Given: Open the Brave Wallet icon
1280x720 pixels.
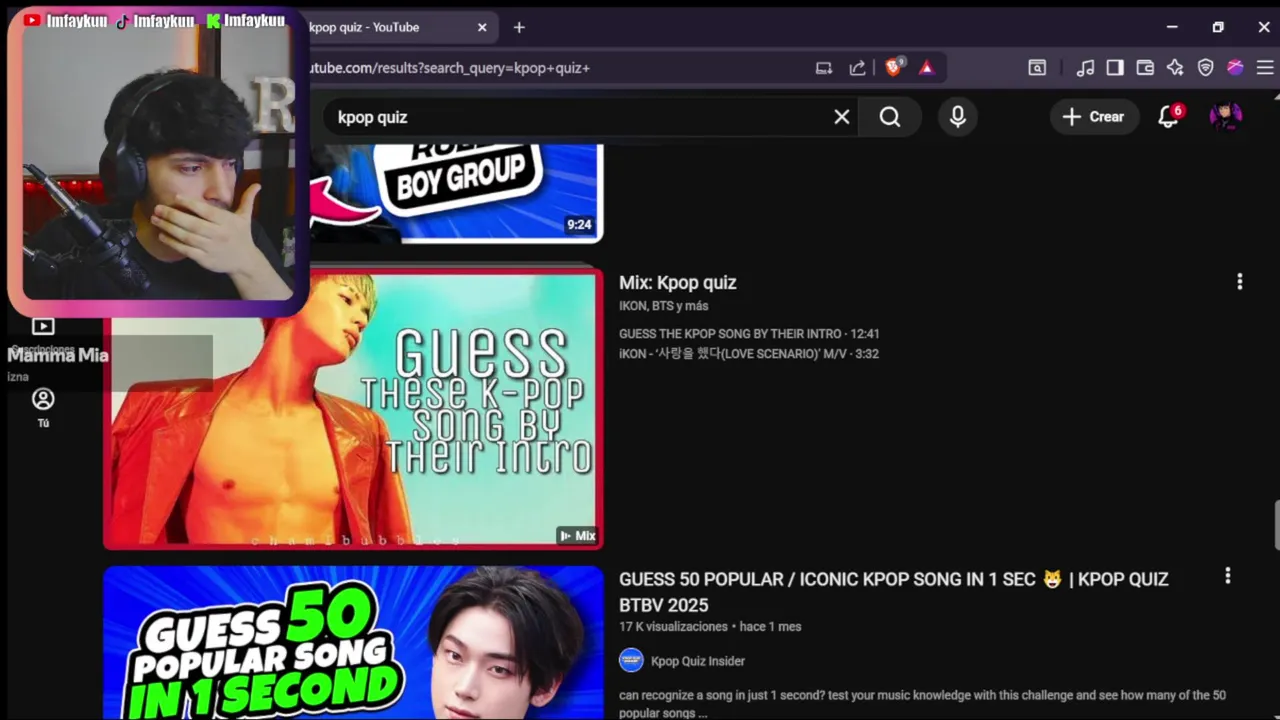Looking at the screenshot, I should tap(1145, 68).
